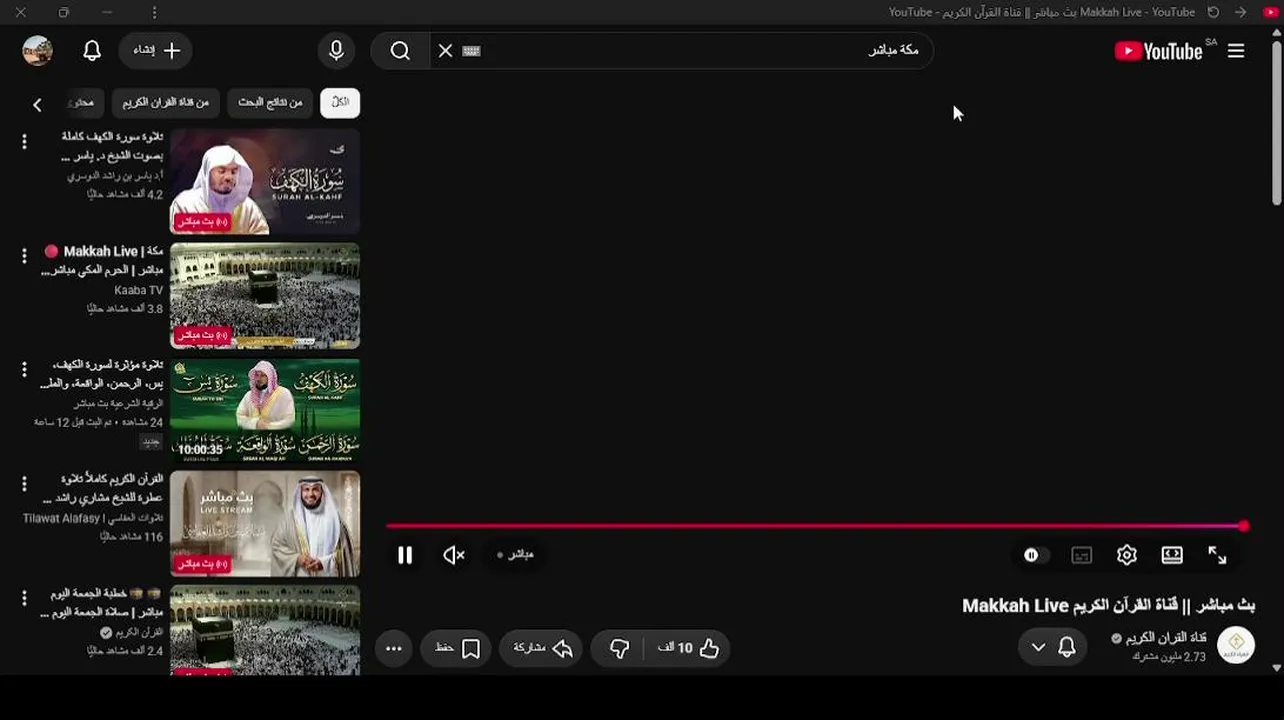Open the green 10:00:35 surah thumbnail
Screen dimensions: 1284x720
pyautogui.click(x=265, y=410)
